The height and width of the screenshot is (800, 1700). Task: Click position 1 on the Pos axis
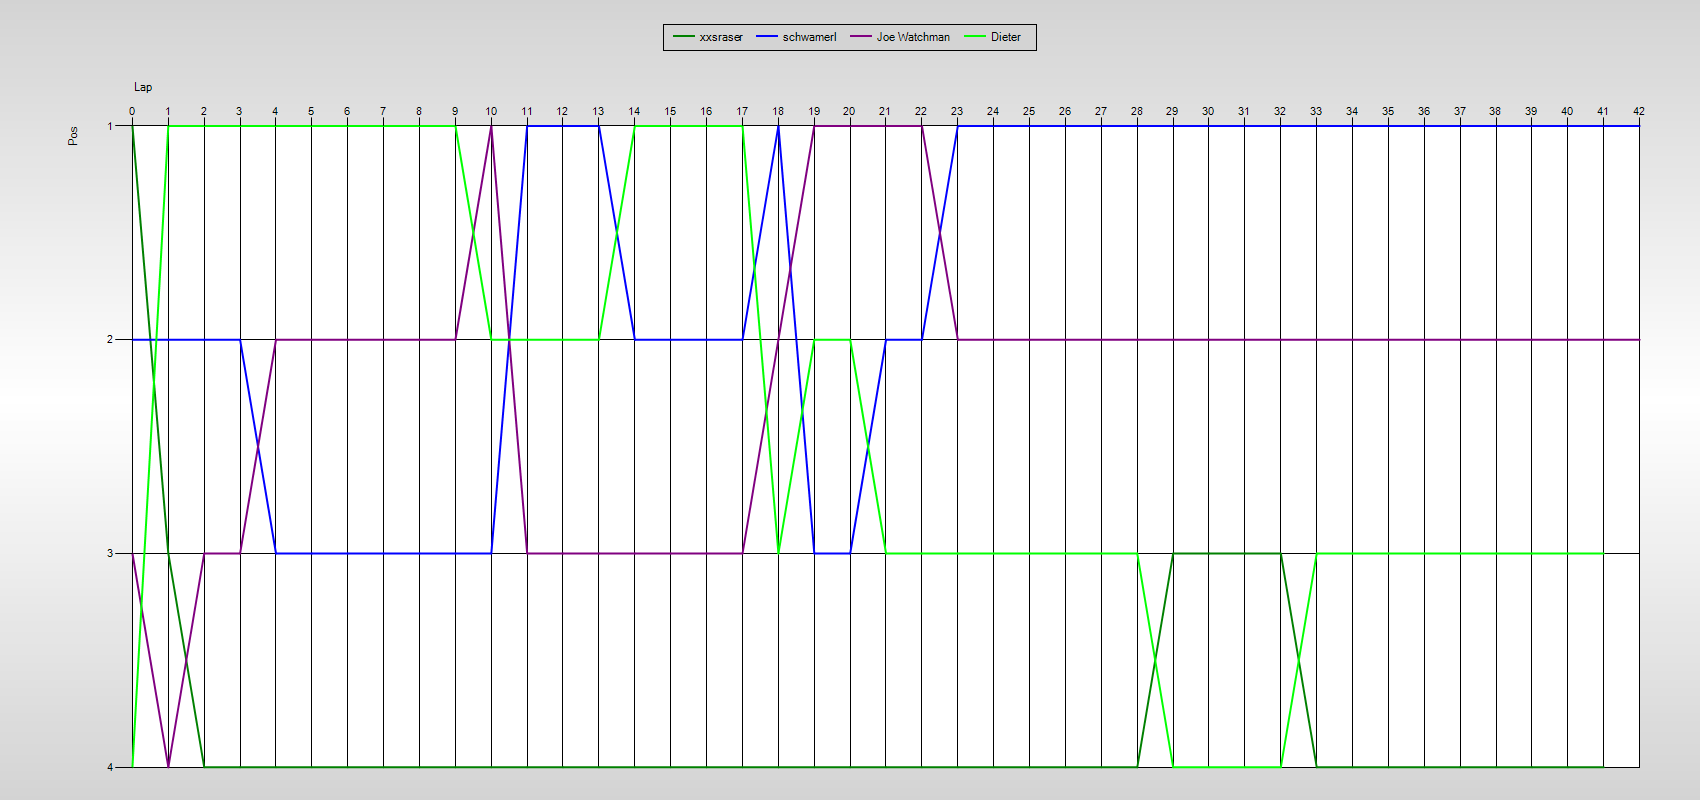tap(110, 126)
